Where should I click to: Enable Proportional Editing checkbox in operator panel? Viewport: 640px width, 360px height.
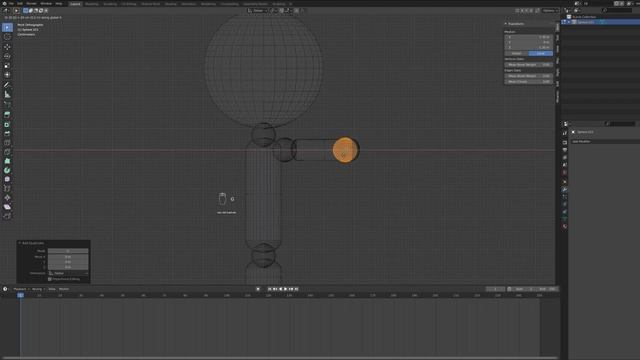[x=50, y=279]
